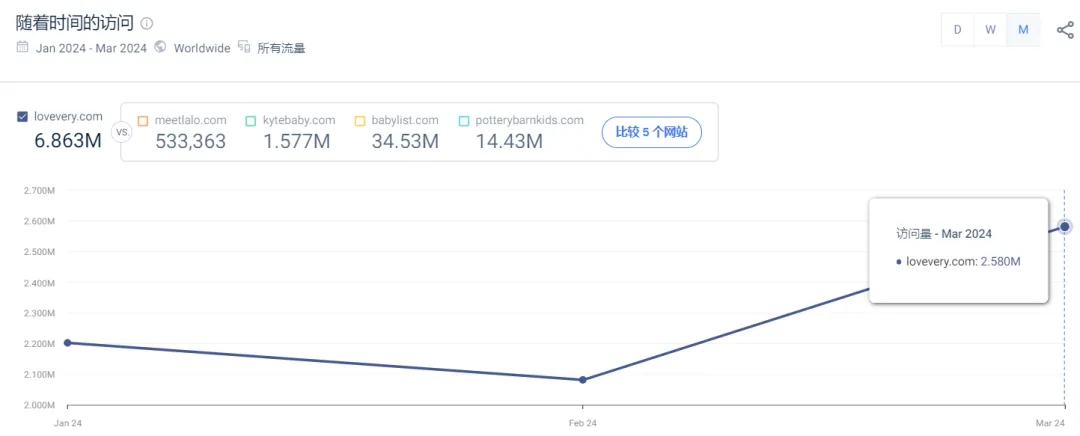1080x436 pixels.
Task: Click the Feb 24 data point on chart
Action: [x=583, y=380]
